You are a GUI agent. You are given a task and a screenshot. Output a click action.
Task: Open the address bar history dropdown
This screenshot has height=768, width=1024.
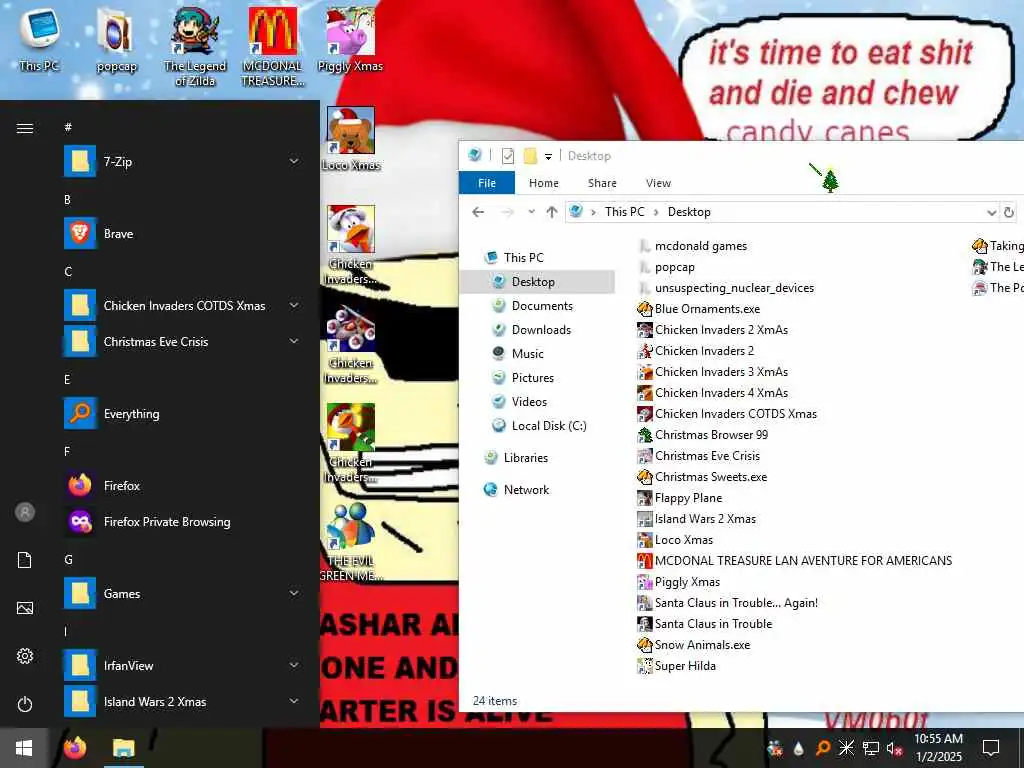991,212
